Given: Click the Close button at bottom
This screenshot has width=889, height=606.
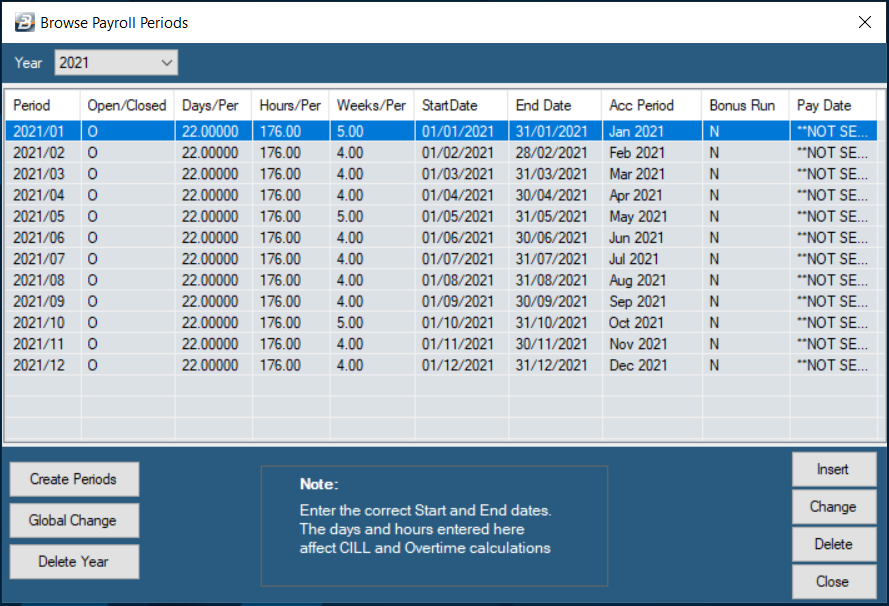Looking at the screenshot, I should (x=833, y=582).
